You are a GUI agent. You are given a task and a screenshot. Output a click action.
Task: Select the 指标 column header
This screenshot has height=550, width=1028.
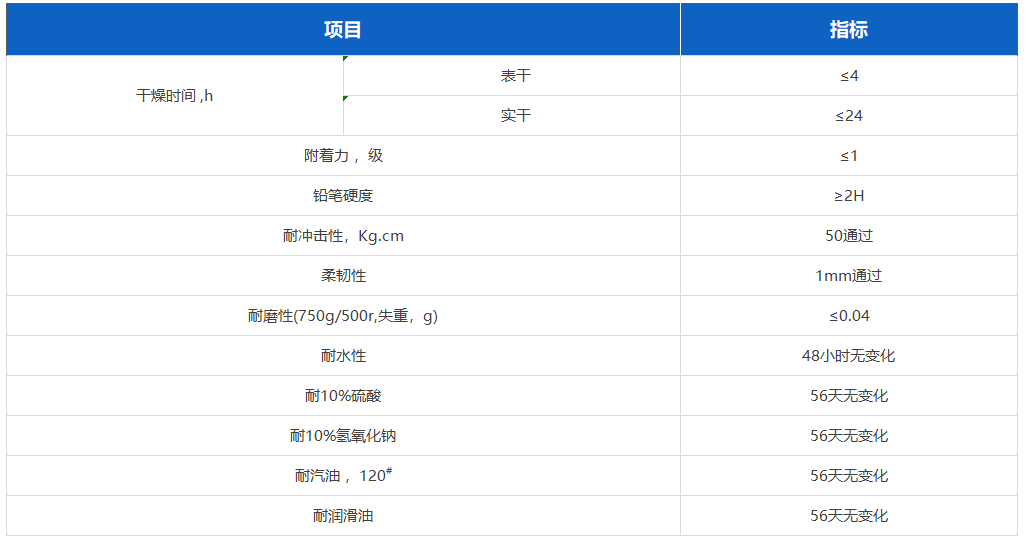point(848,30)
